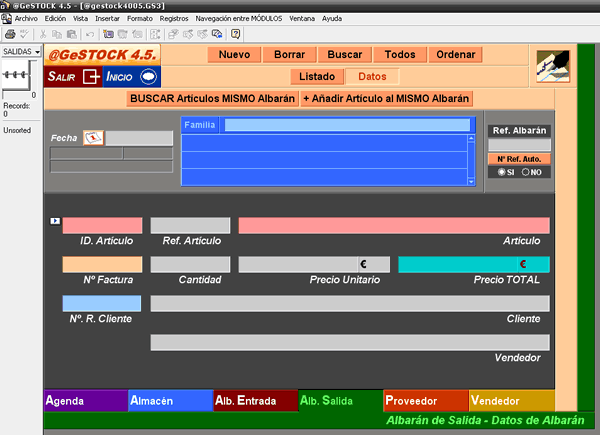Open the Formato menu
This screenshot has height=435, width=600.
140,18
